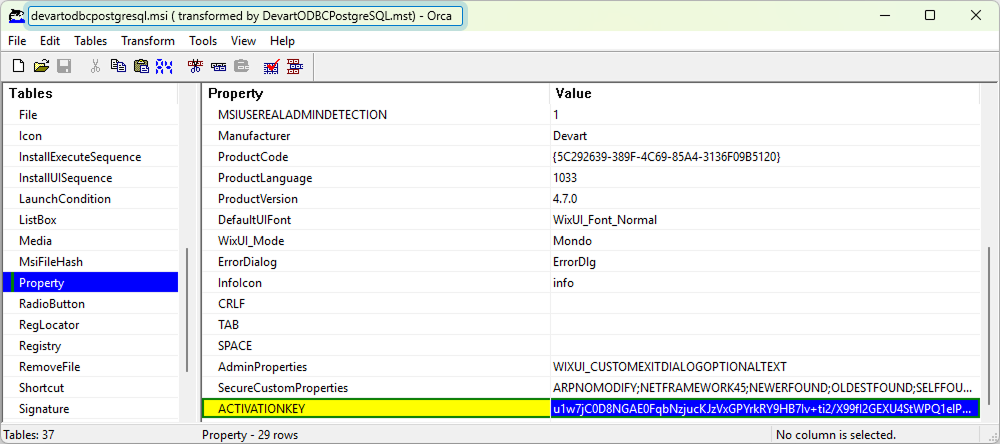Click the DefaultUIFont property cell
Screen dimensions: 1000x444
[x=376, y=220]
